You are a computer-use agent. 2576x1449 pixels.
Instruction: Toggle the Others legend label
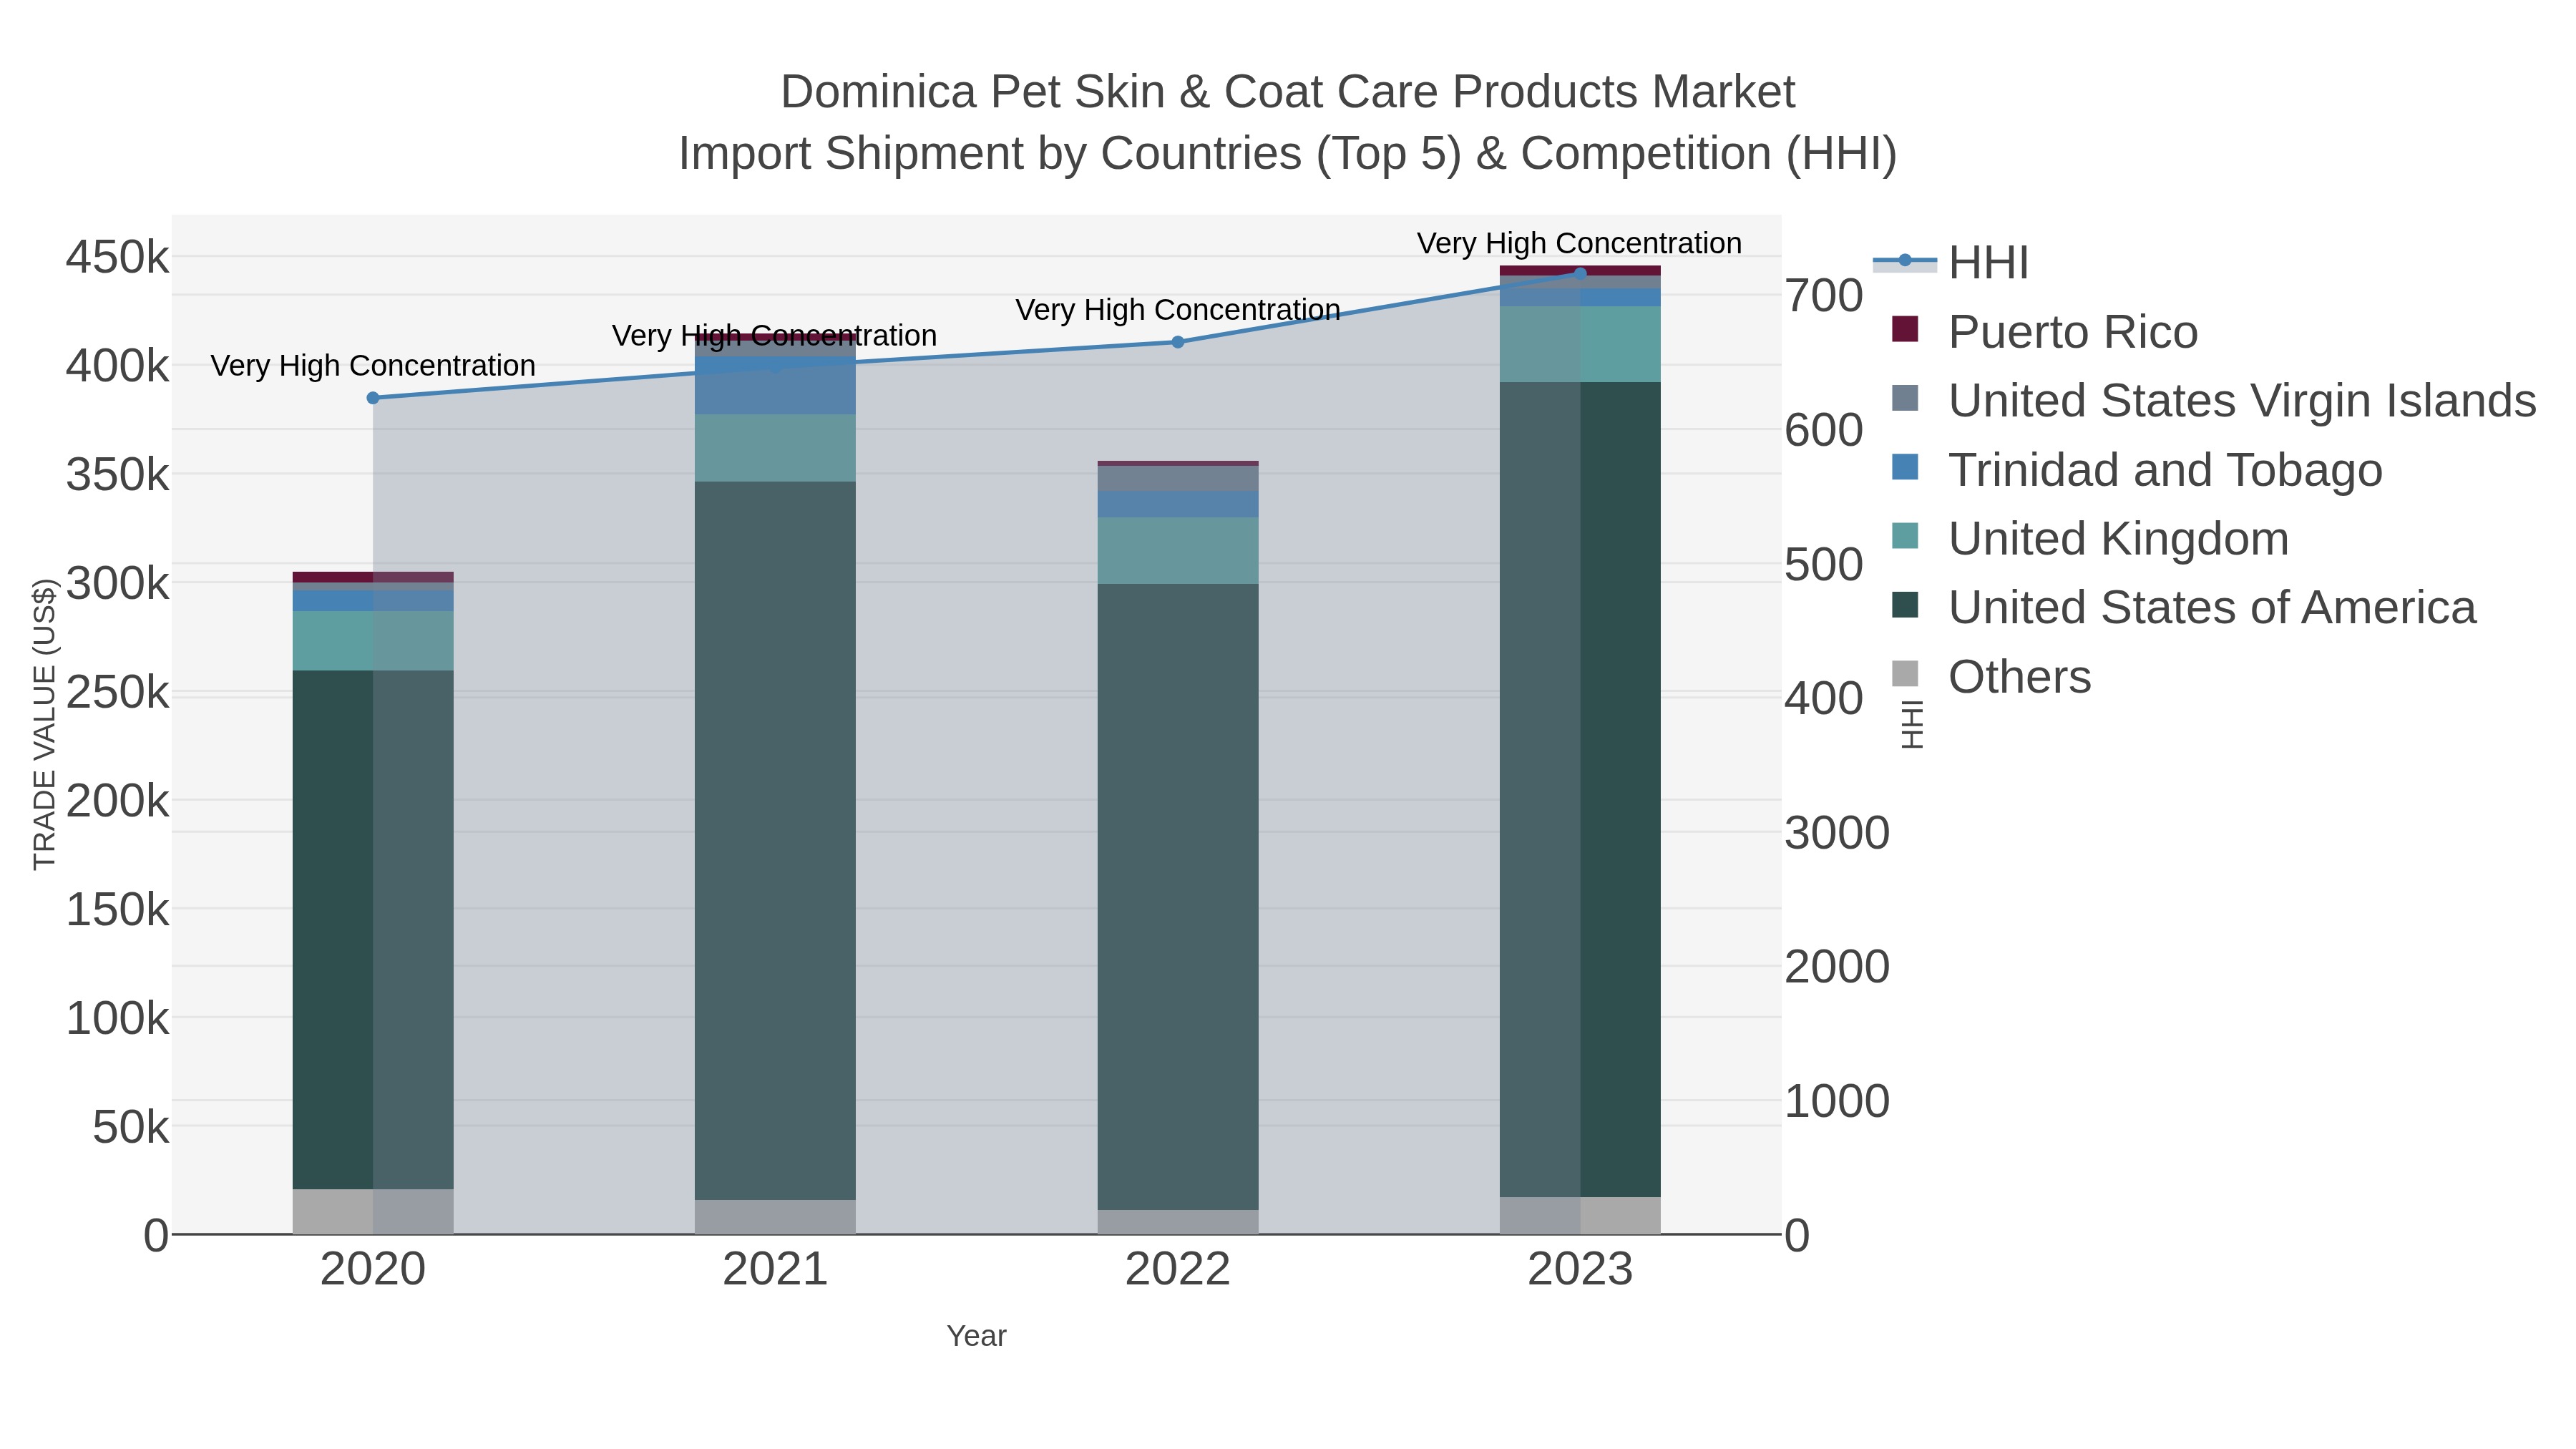[x=2019, y=677]
